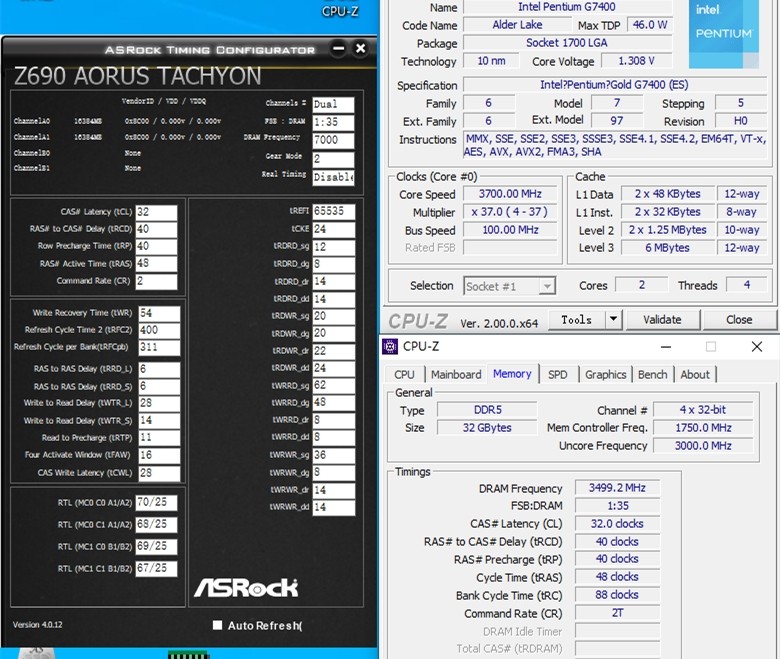780x659 pixels.
Task: Click the ASRock logo in configurator
Action: pyautogui.click(x=246, y=587)
